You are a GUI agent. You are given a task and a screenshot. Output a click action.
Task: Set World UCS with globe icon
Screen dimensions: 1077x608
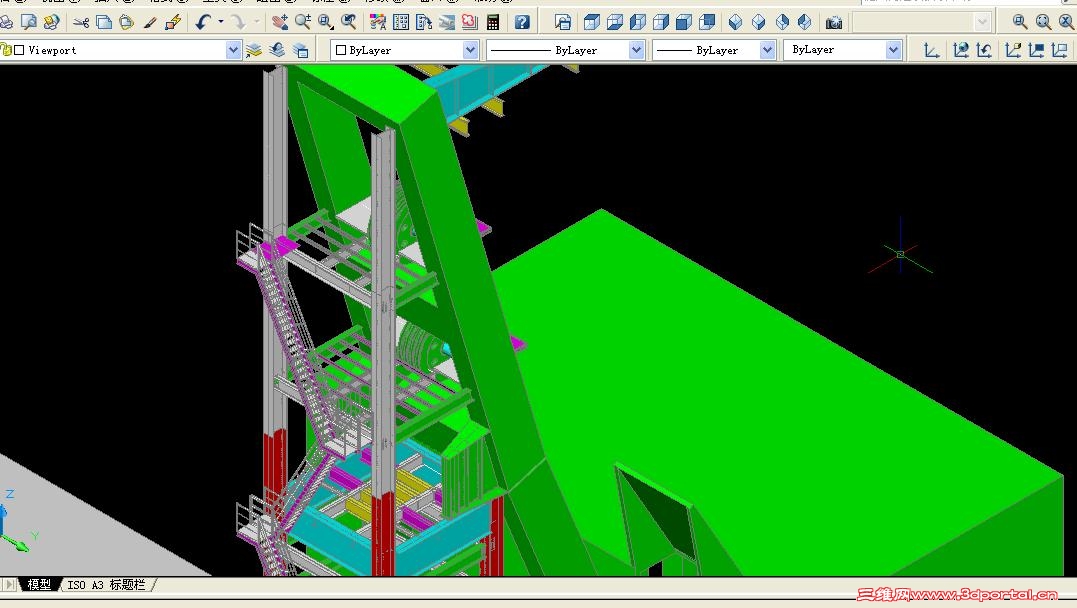(x=961, y=49)
